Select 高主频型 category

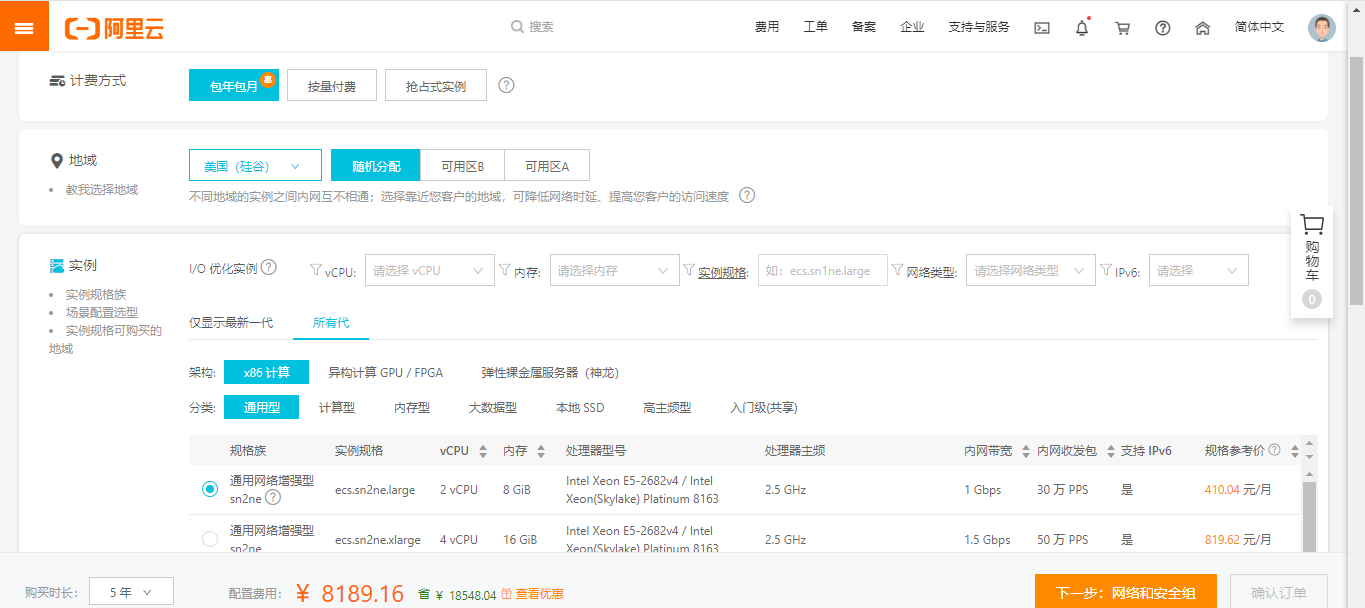click(667, 407)
